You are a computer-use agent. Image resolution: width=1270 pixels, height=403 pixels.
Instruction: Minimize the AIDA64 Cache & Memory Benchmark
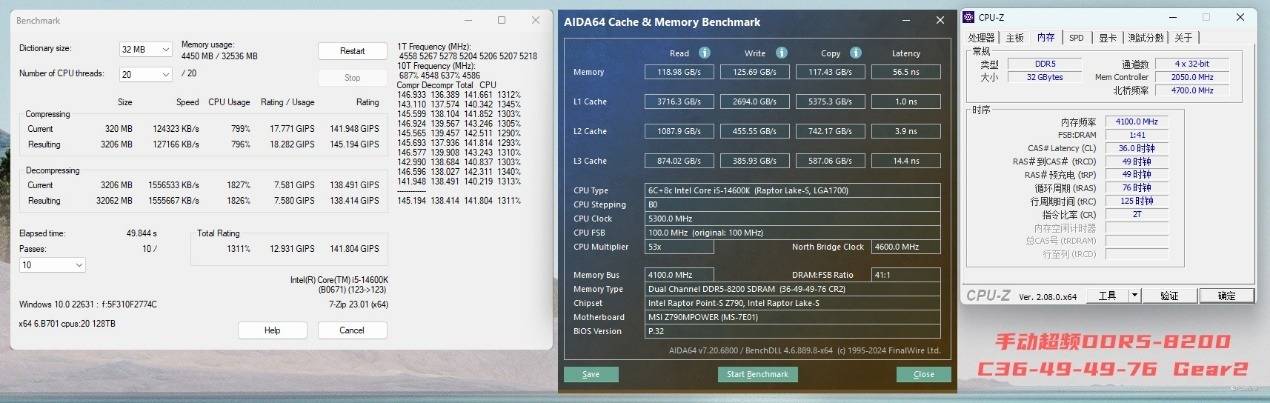pos(902,20)
